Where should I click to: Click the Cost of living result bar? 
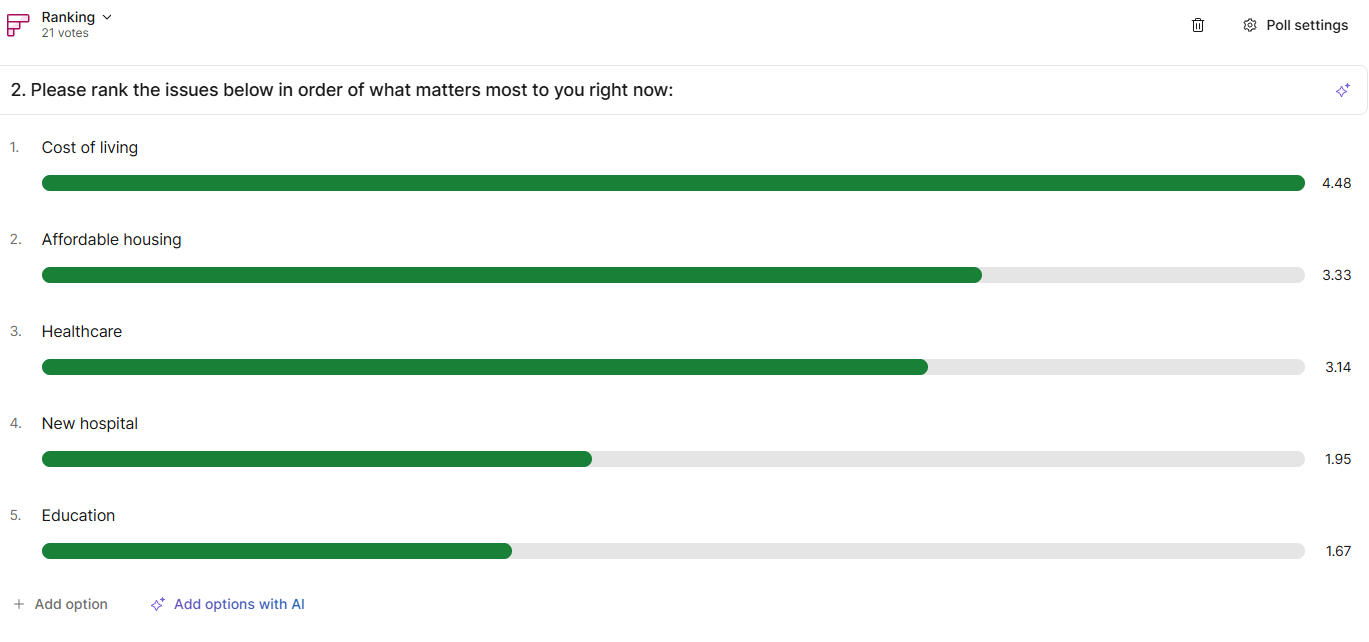coord(672,183)
